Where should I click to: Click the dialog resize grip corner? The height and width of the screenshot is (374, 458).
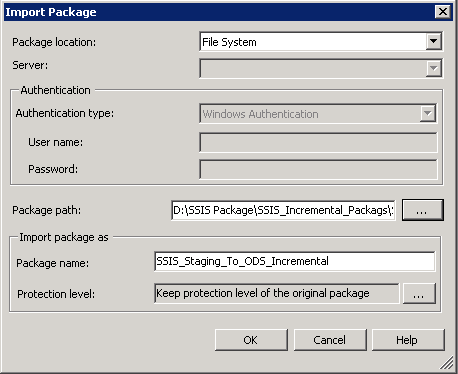tap(447, 363)
